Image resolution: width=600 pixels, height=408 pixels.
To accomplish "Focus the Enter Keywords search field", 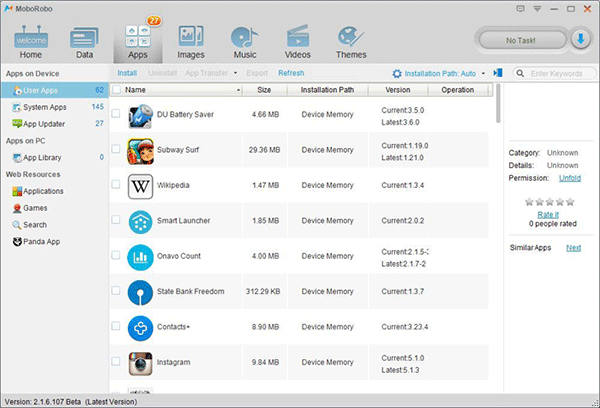I will pos(556,73).
